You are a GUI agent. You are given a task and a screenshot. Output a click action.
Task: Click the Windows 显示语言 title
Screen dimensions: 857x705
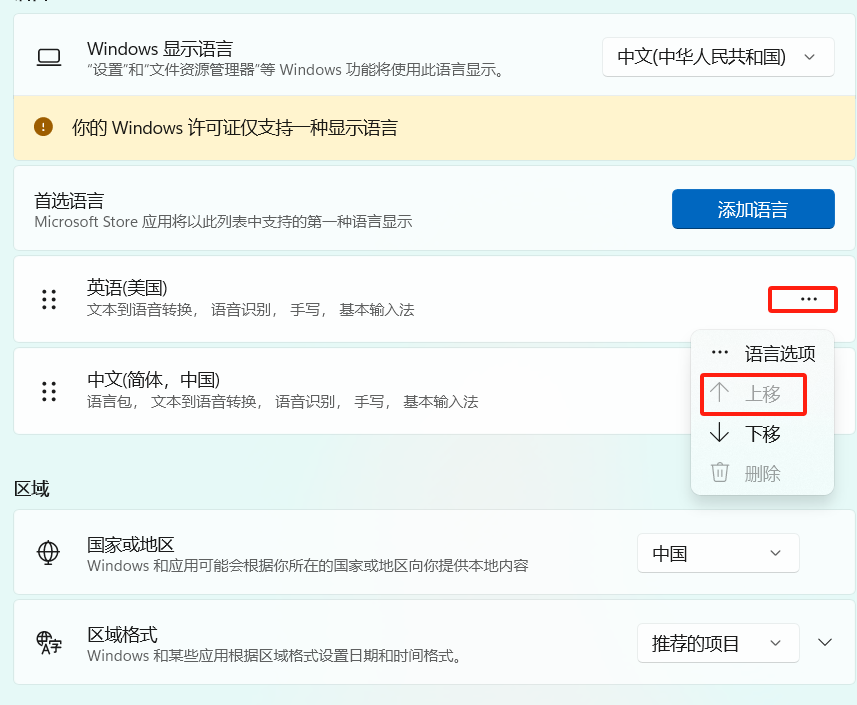coord(160,49)
